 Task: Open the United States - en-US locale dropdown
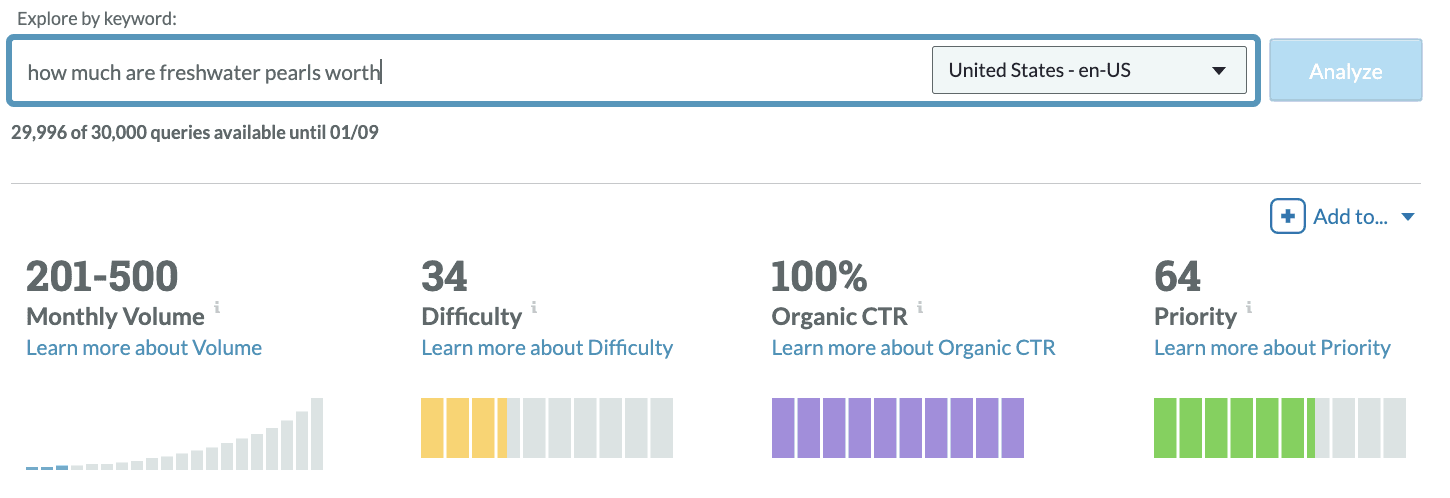tap(1088, 71)
